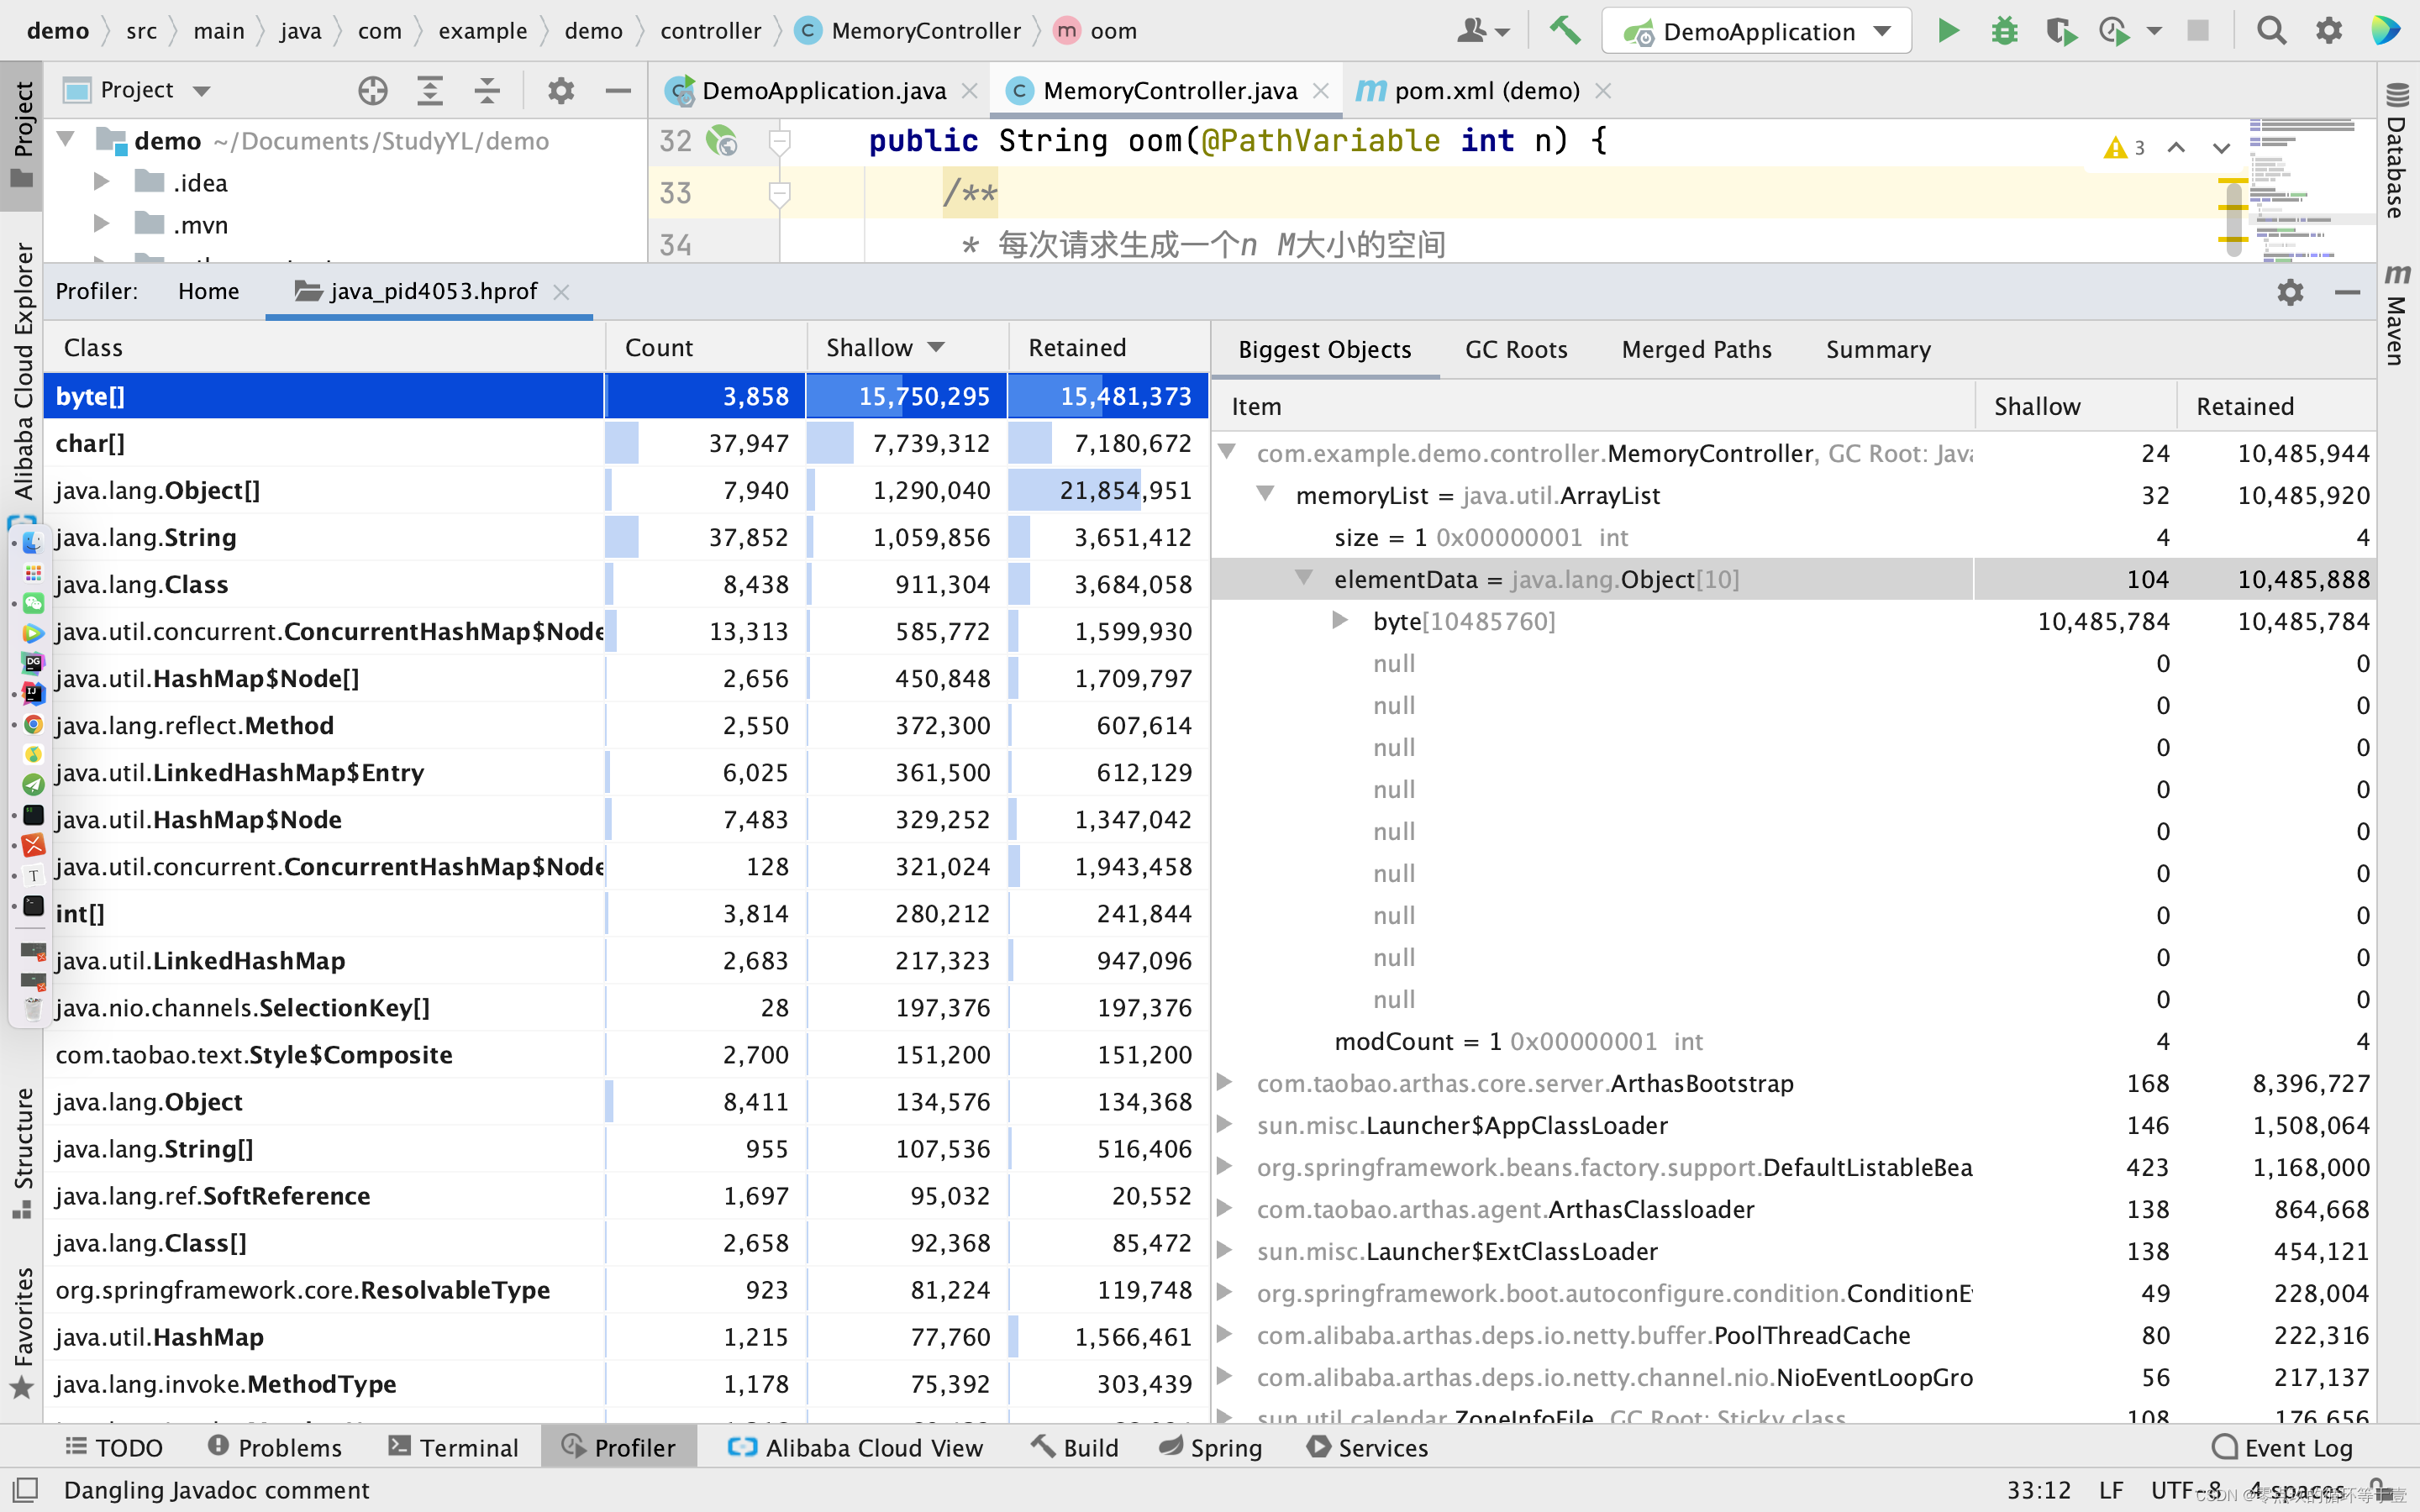
Task: Start debugging with the bug icon
Action: coord(2004,31)
